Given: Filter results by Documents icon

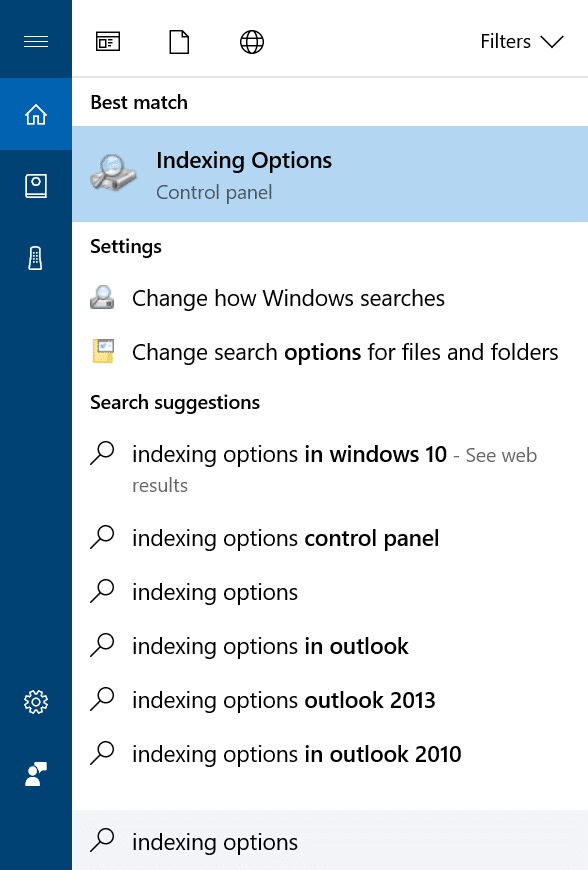Looking at the screenshot, I should [x=179, y=42].
